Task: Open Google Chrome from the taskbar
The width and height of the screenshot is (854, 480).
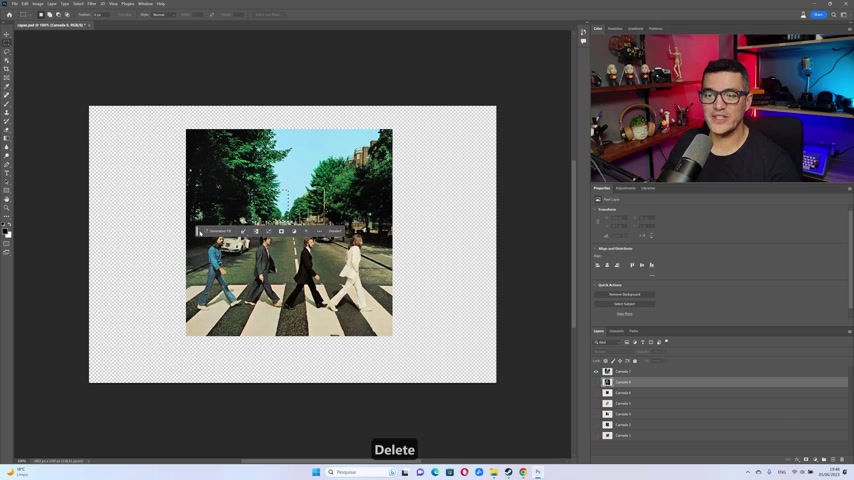Action: click(x=523, y=472)
